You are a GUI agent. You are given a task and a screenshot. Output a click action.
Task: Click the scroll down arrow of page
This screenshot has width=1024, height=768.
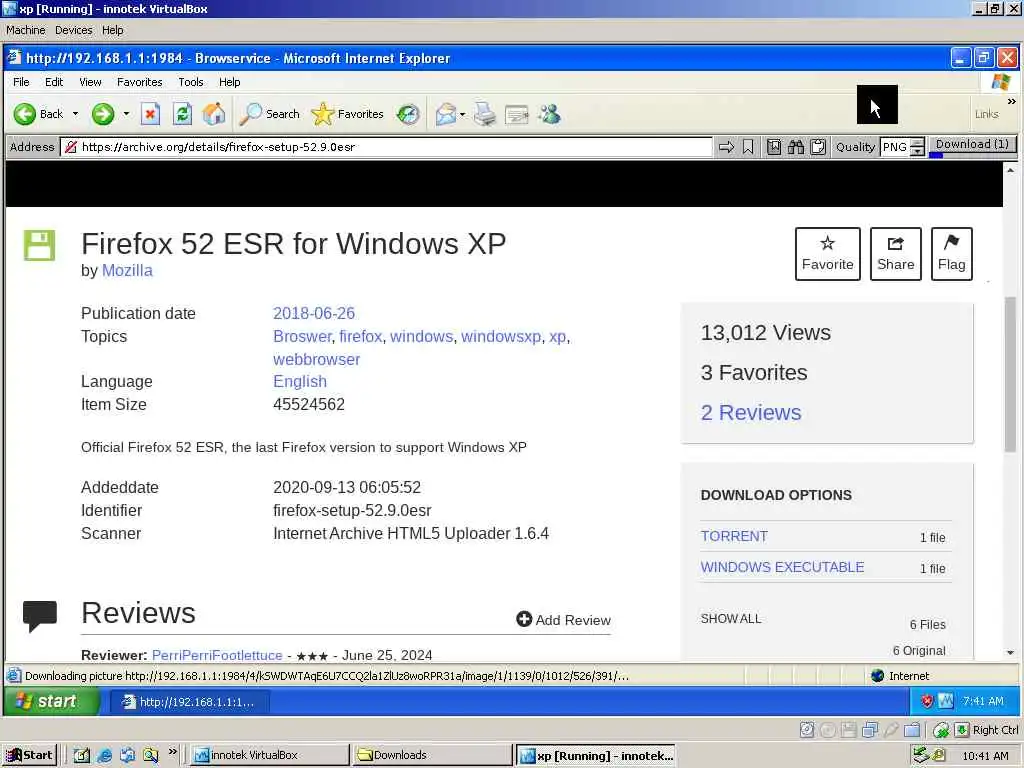pos(1010,652)
